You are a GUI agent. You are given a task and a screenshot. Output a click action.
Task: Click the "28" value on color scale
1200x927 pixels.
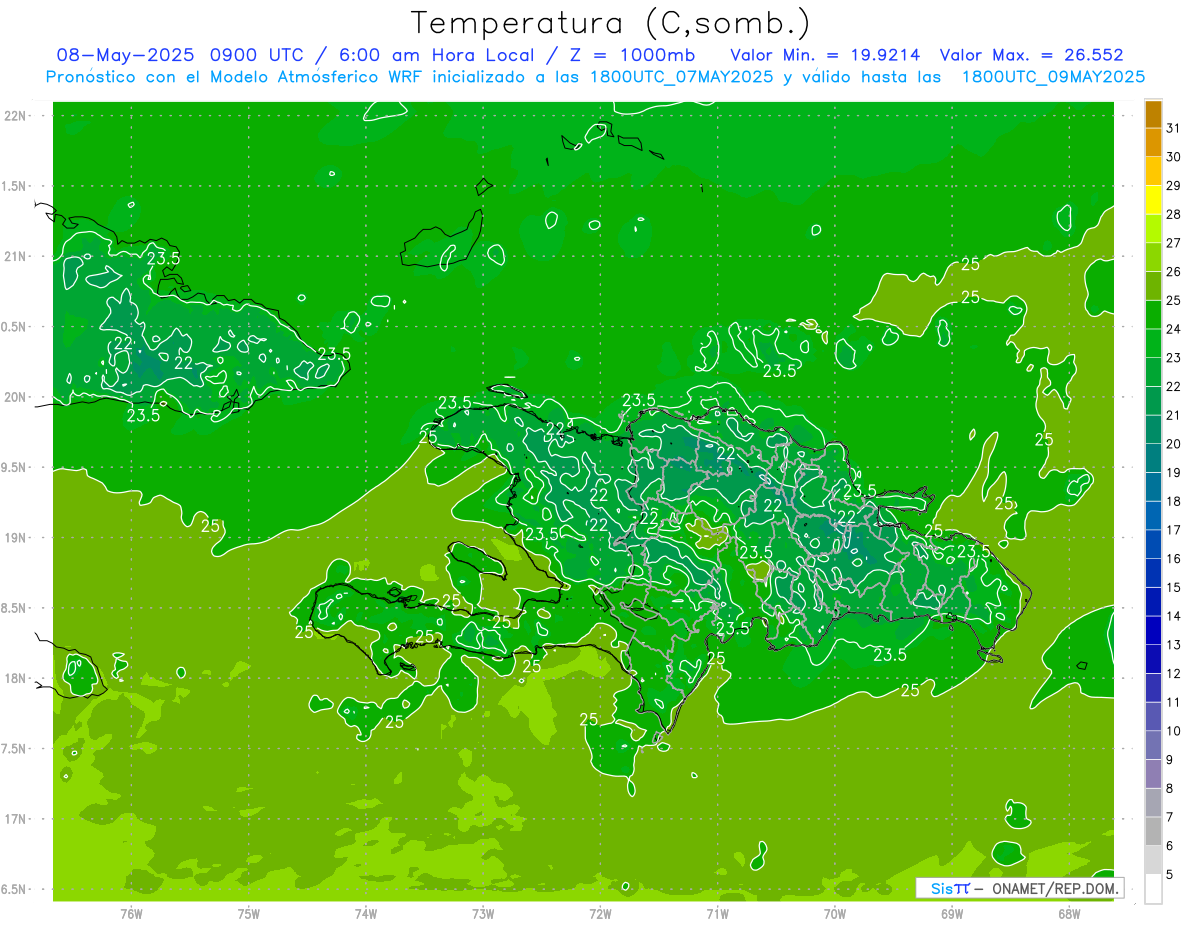pos(1174,214)
